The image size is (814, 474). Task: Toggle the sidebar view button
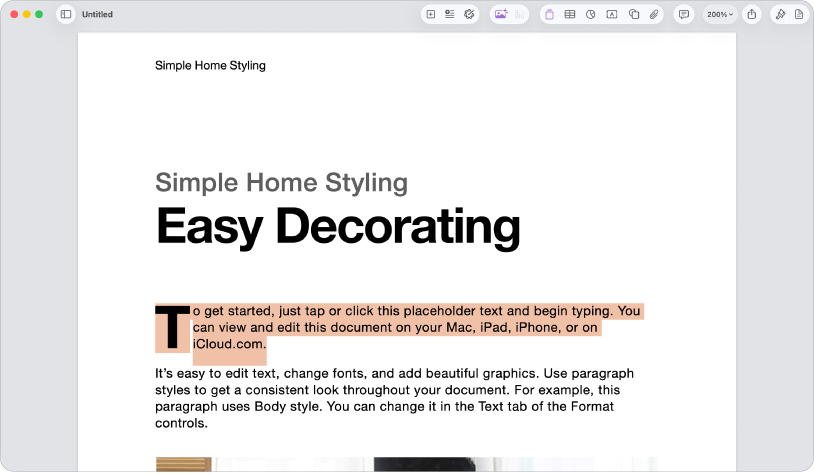click(x=66, y=15)
